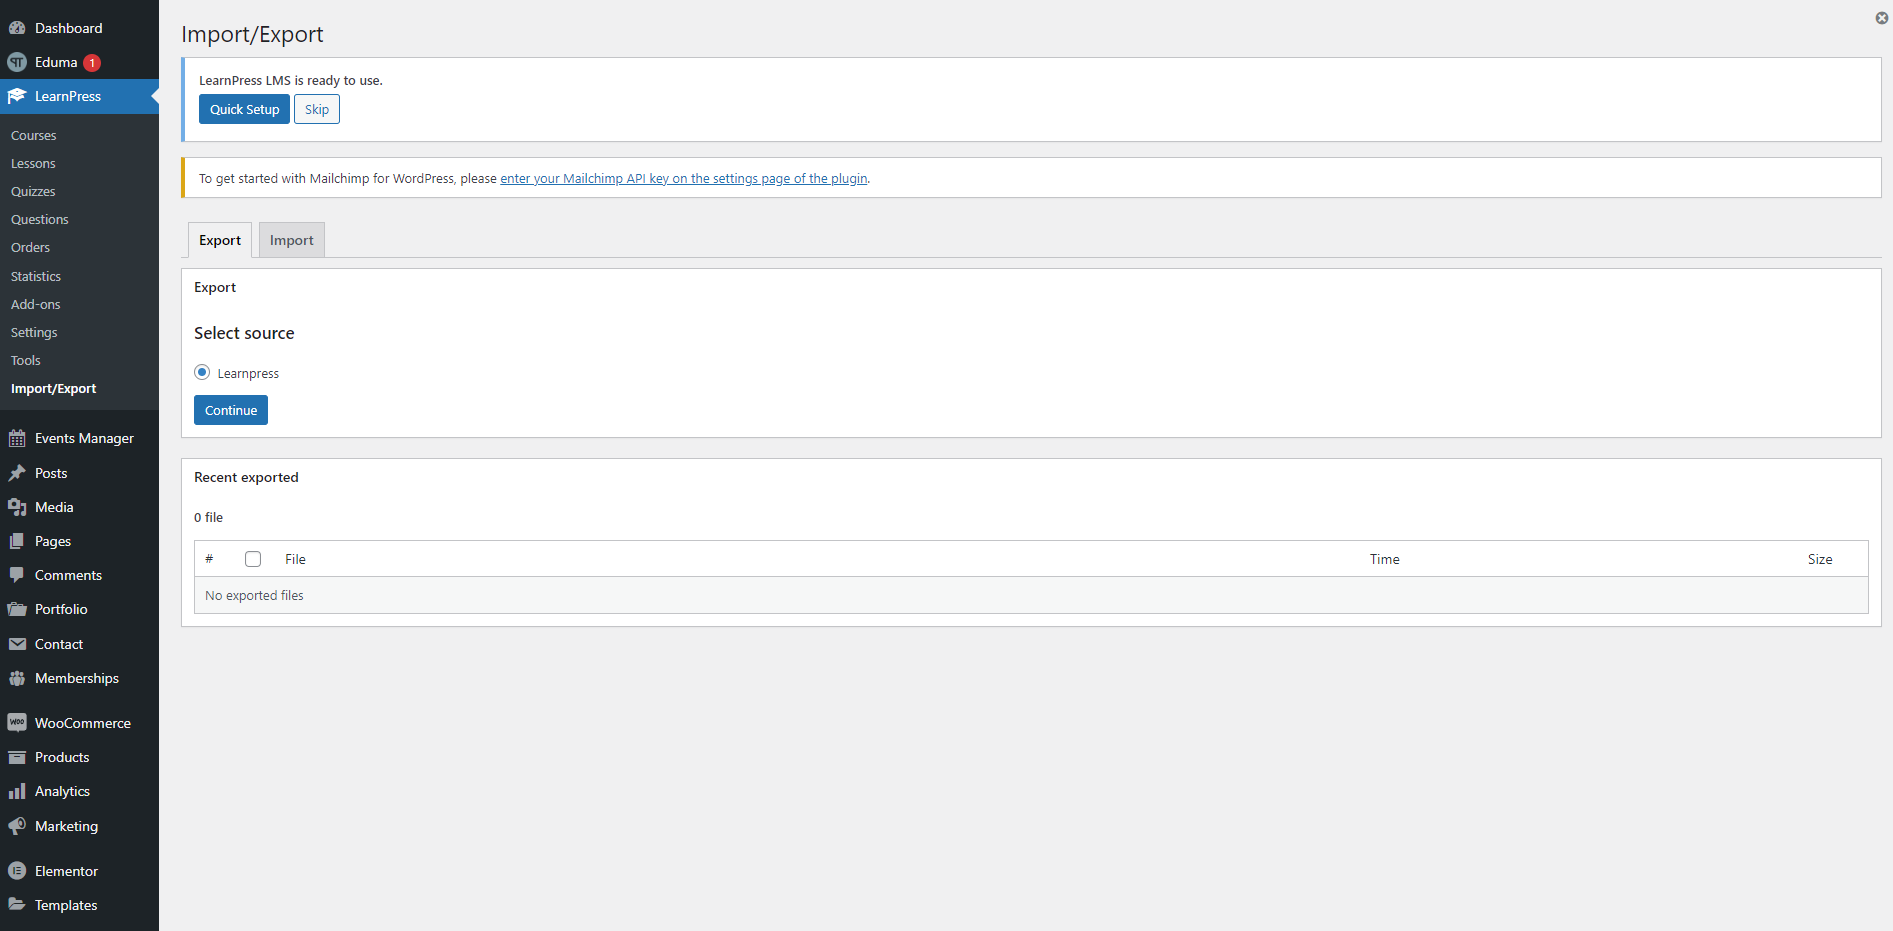This screenshot has width=1893, height=931.
Task: Click the 'No exported files' row
Action: click(x=1031, y=595)
